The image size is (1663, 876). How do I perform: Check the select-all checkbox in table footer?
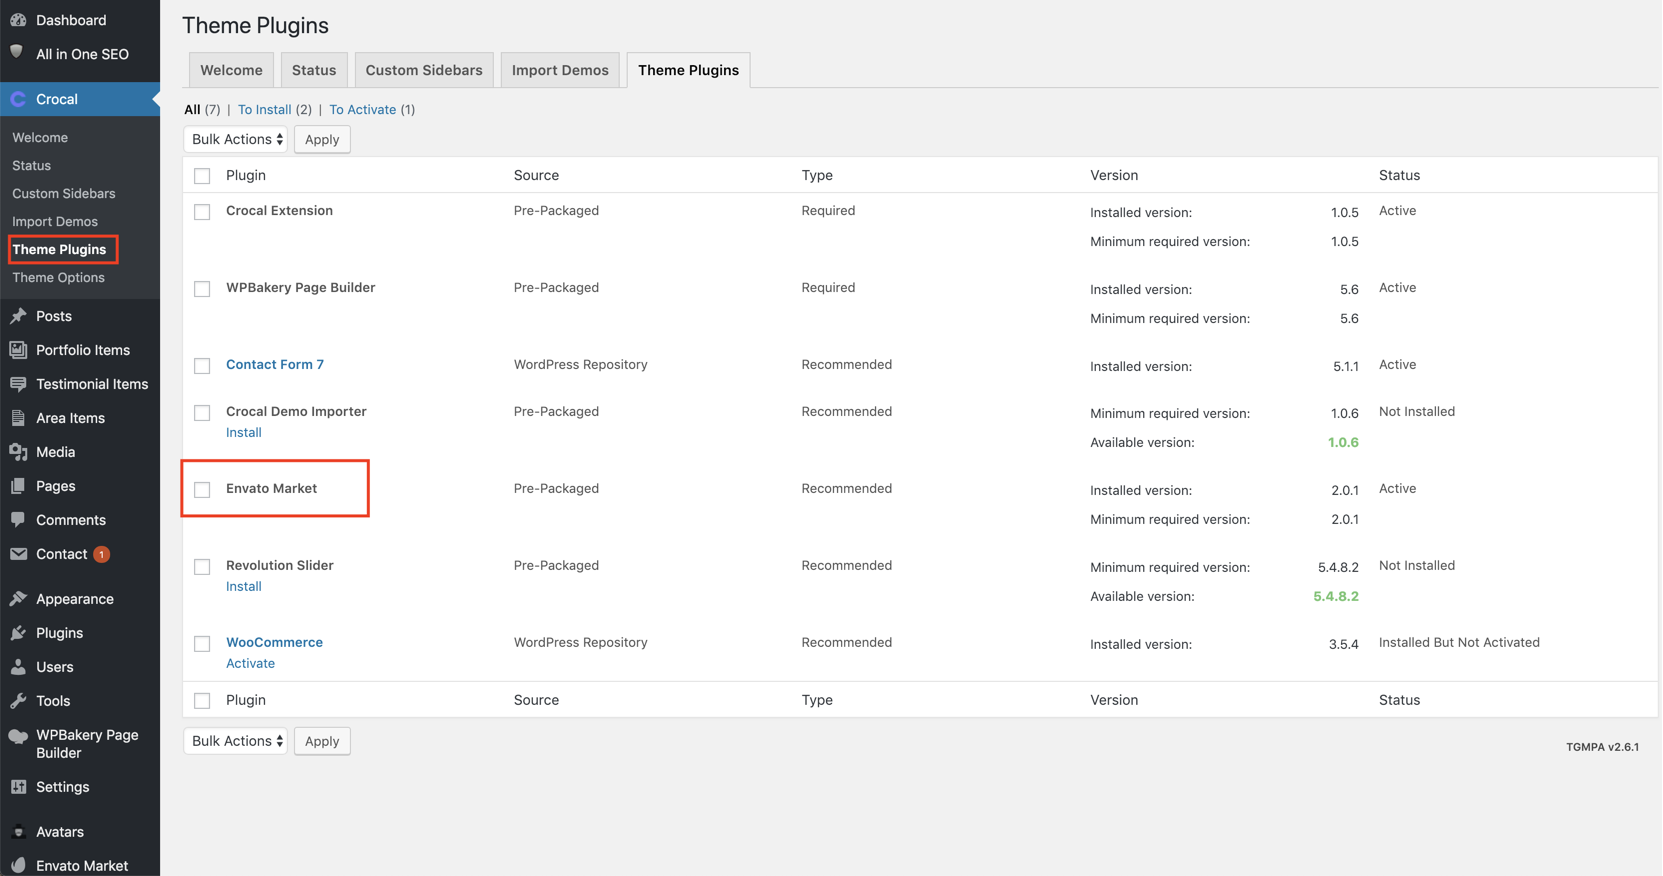(202, 701)
